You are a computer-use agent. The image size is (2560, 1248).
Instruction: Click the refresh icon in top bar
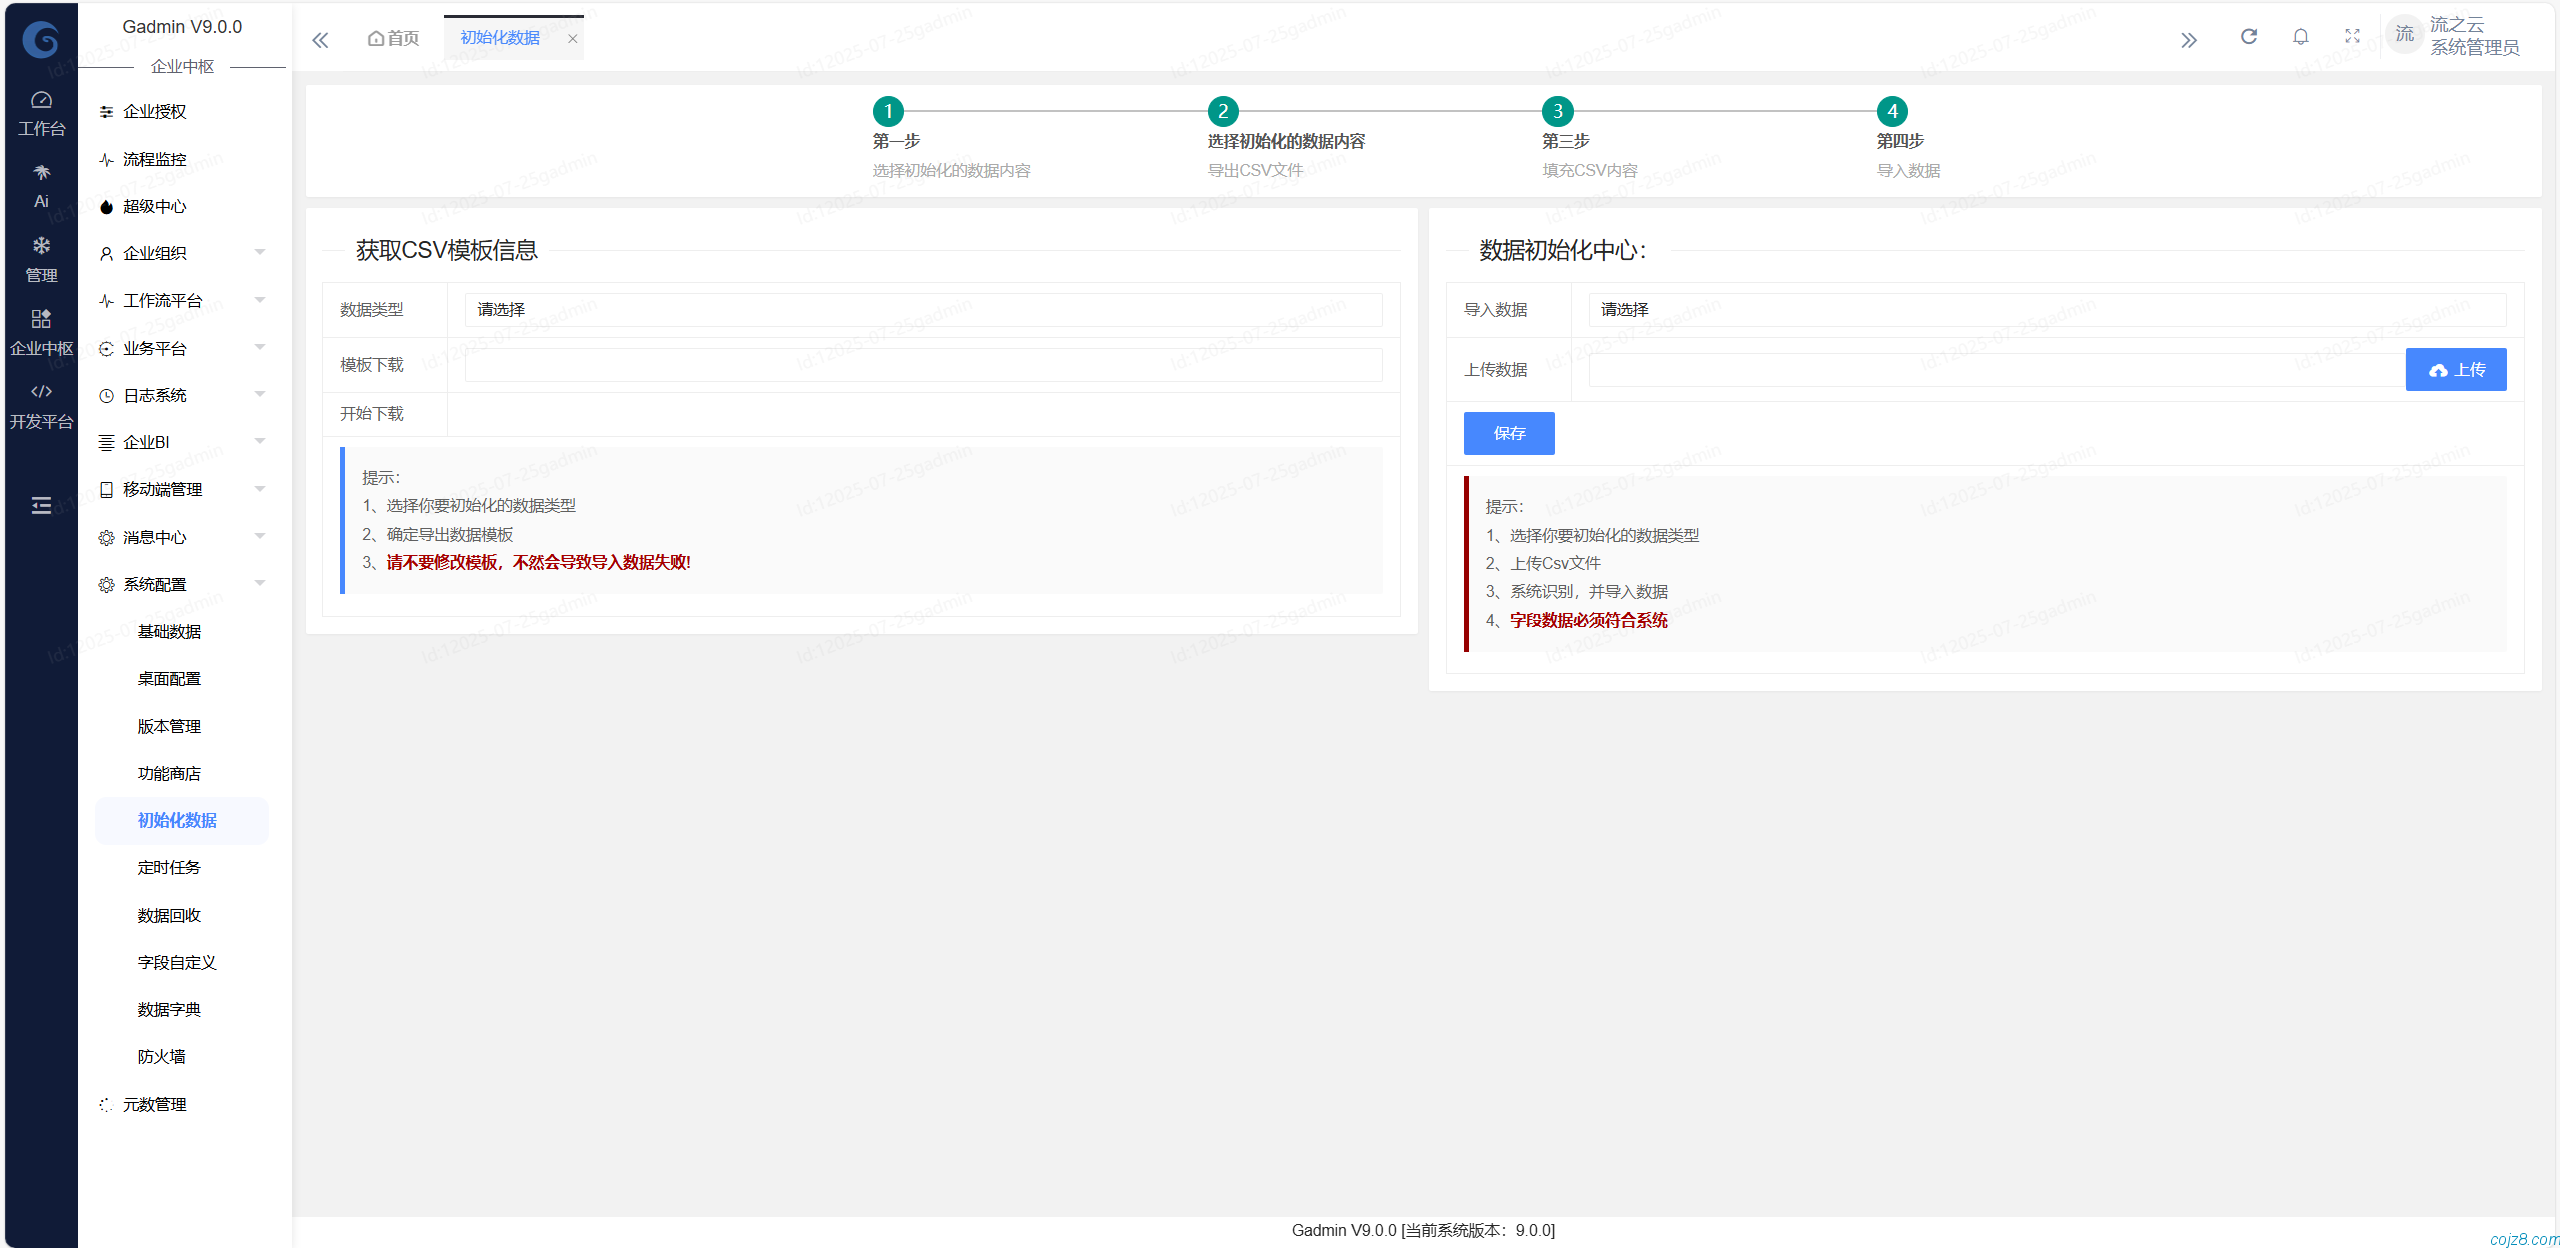pyautogui.click(x=2248, y=37)
